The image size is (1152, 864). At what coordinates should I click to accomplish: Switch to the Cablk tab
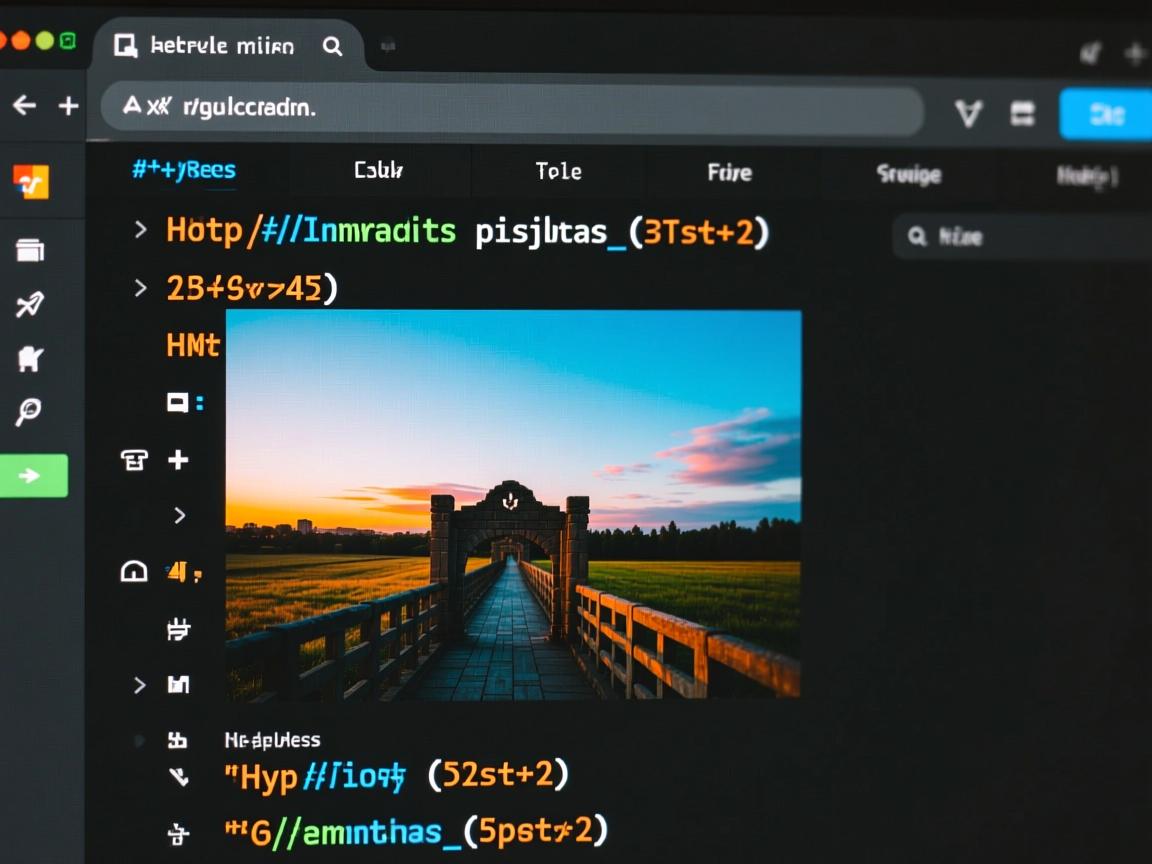coord(378,171)
